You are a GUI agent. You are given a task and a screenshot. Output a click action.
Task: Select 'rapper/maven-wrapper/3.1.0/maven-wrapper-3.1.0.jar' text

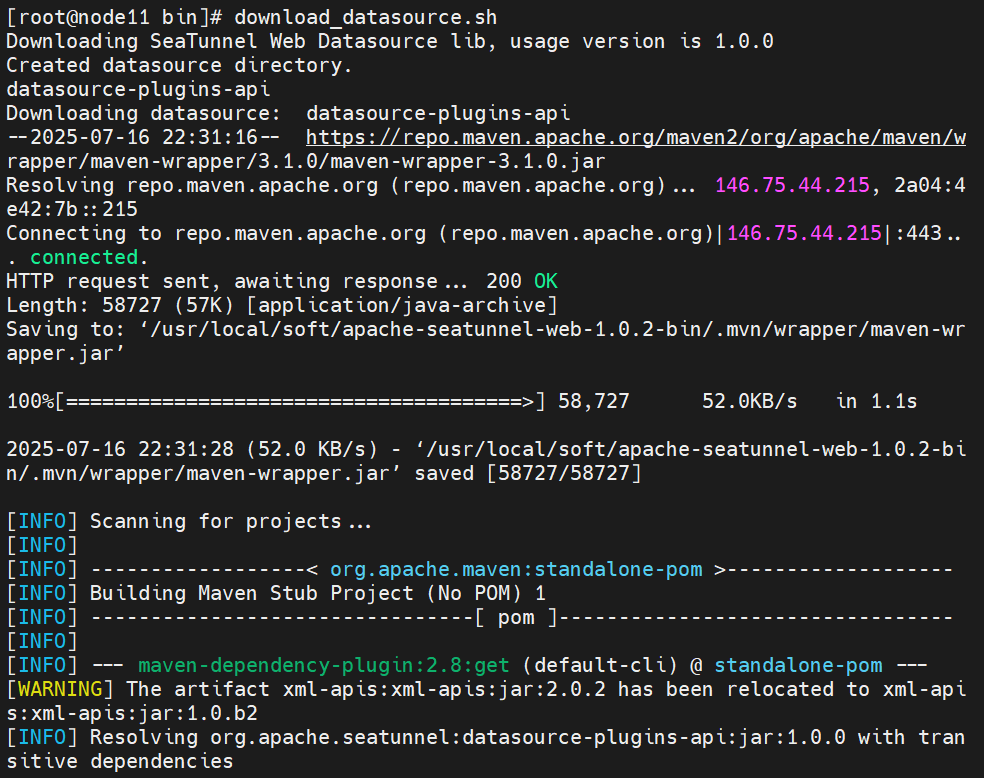[x=306, y=161]
